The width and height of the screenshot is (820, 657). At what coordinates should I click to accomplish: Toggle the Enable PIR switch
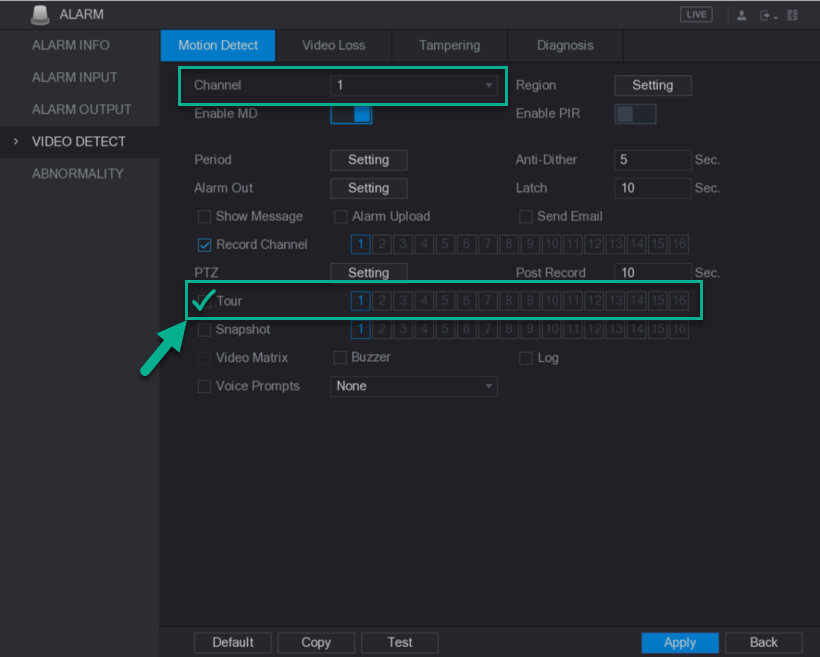coord(635,114)
